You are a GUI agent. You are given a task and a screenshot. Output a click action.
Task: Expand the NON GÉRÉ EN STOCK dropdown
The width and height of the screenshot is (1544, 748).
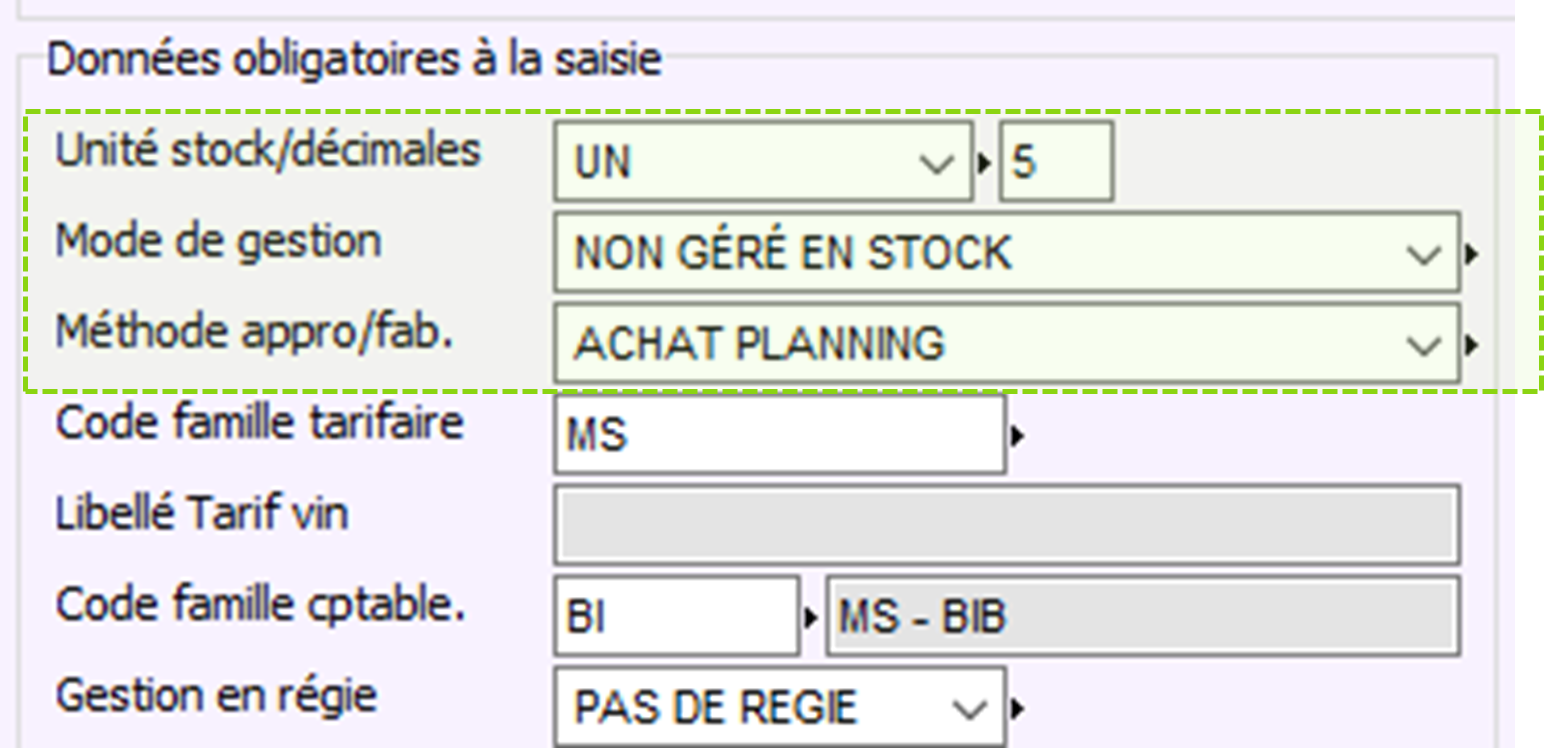(x=1422, y=255)
